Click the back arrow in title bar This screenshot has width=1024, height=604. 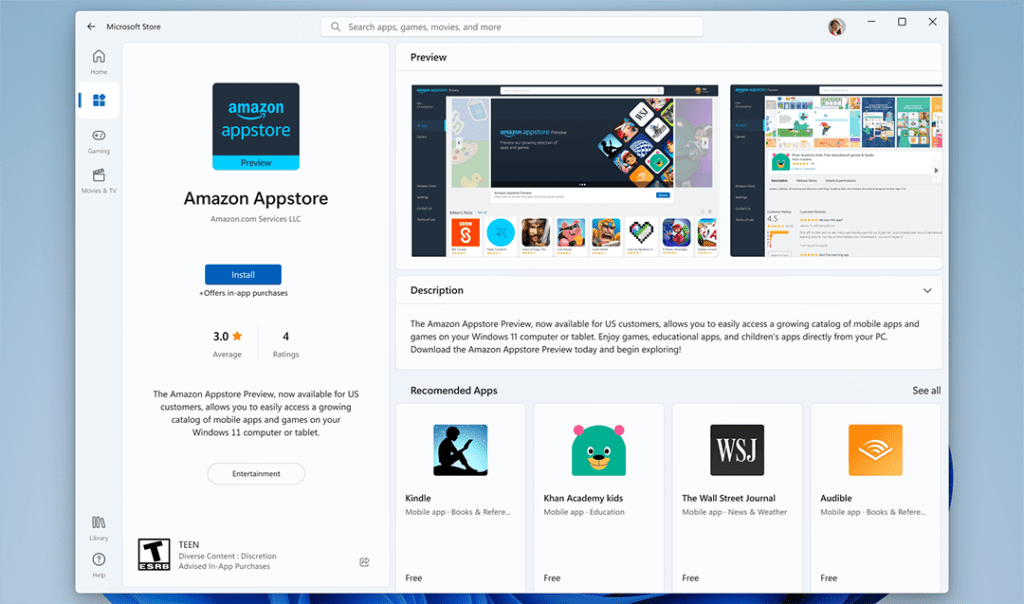[91, 27]
